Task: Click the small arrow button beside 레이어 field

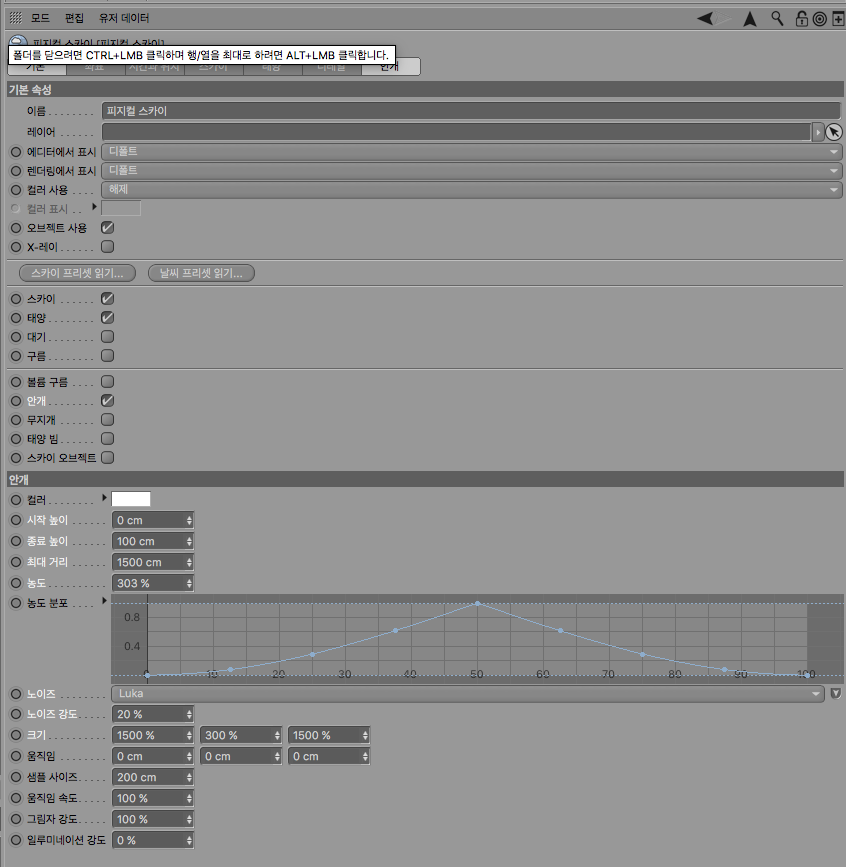Action: [x=818, y=132]
